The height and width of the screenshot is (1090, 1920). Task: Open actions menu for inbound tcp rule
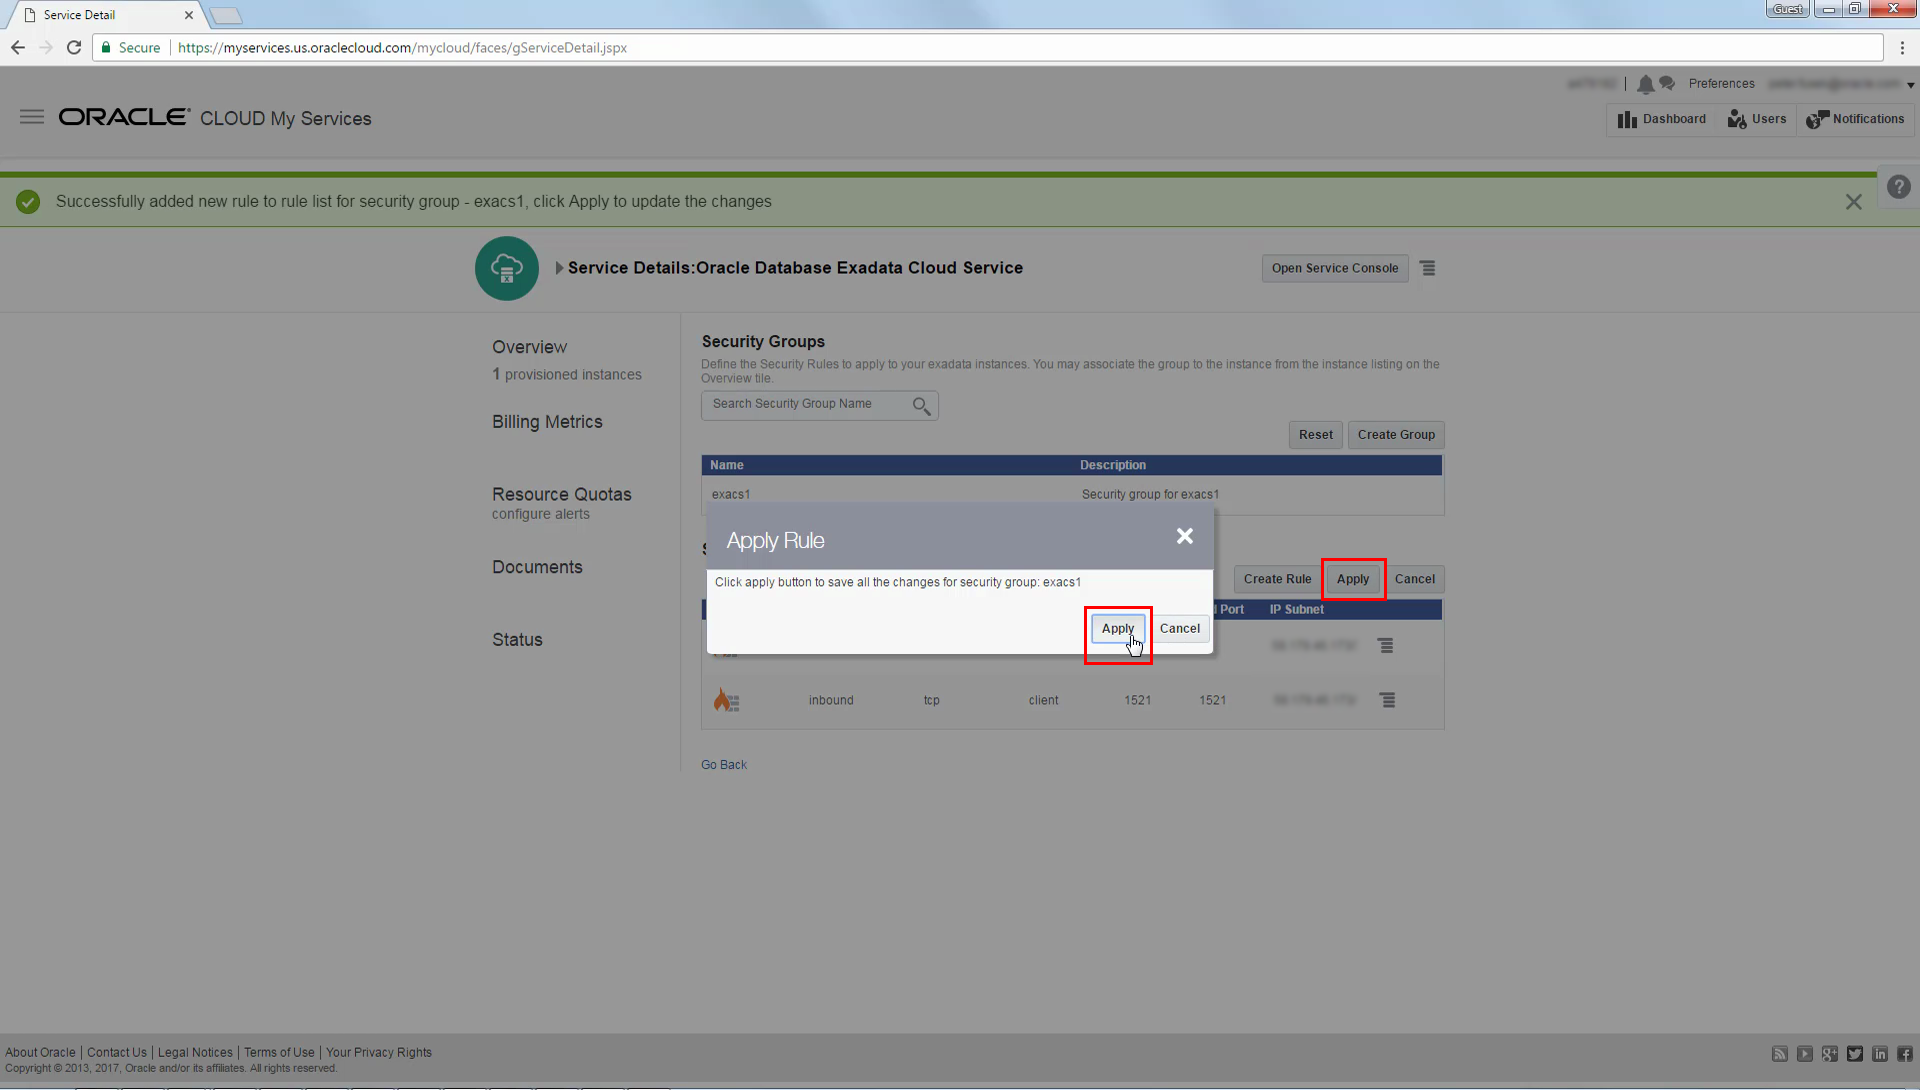(1388, 700)
